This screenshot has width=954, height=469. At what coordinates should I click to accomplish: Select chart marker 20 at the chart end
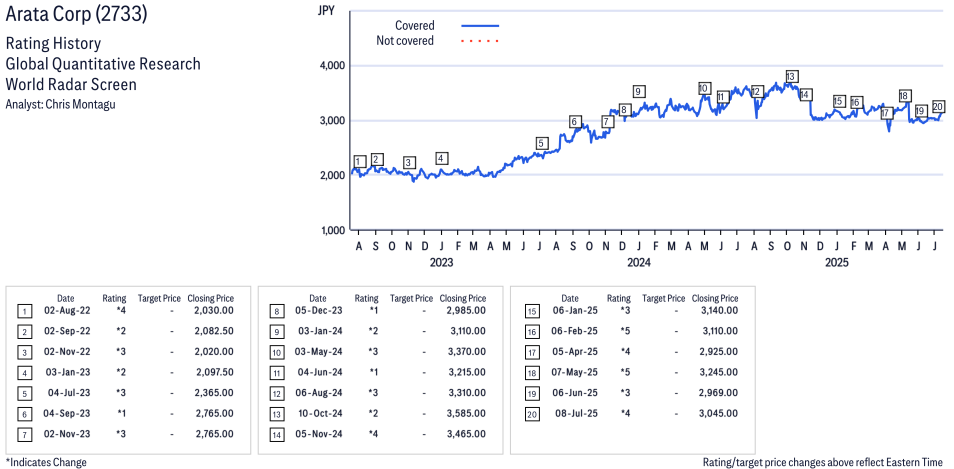click(x=938, y=106)
